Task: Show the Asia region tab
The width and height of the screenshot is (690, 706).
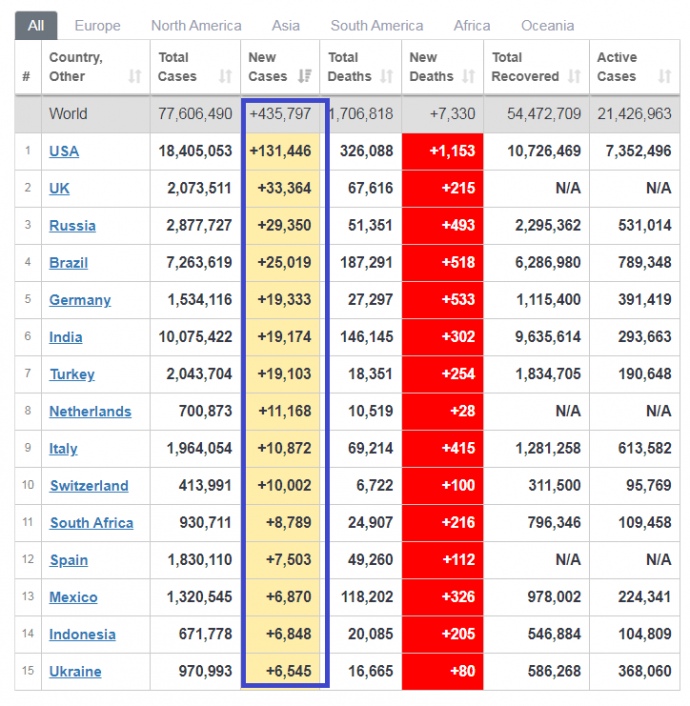Action: 286,26
